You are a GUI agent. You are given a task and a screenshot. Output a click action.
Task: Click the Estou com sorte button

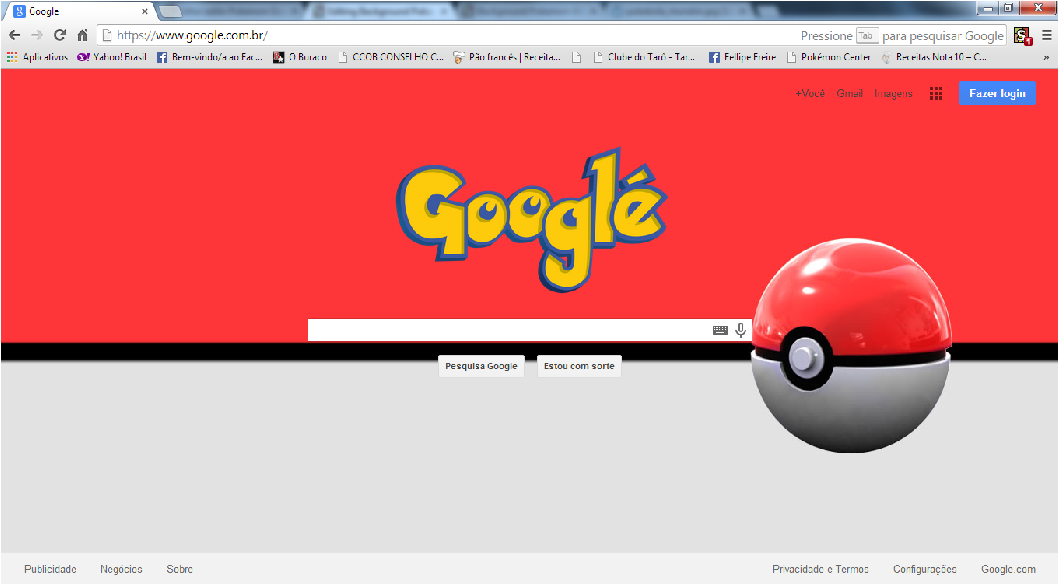pos(578,365)
